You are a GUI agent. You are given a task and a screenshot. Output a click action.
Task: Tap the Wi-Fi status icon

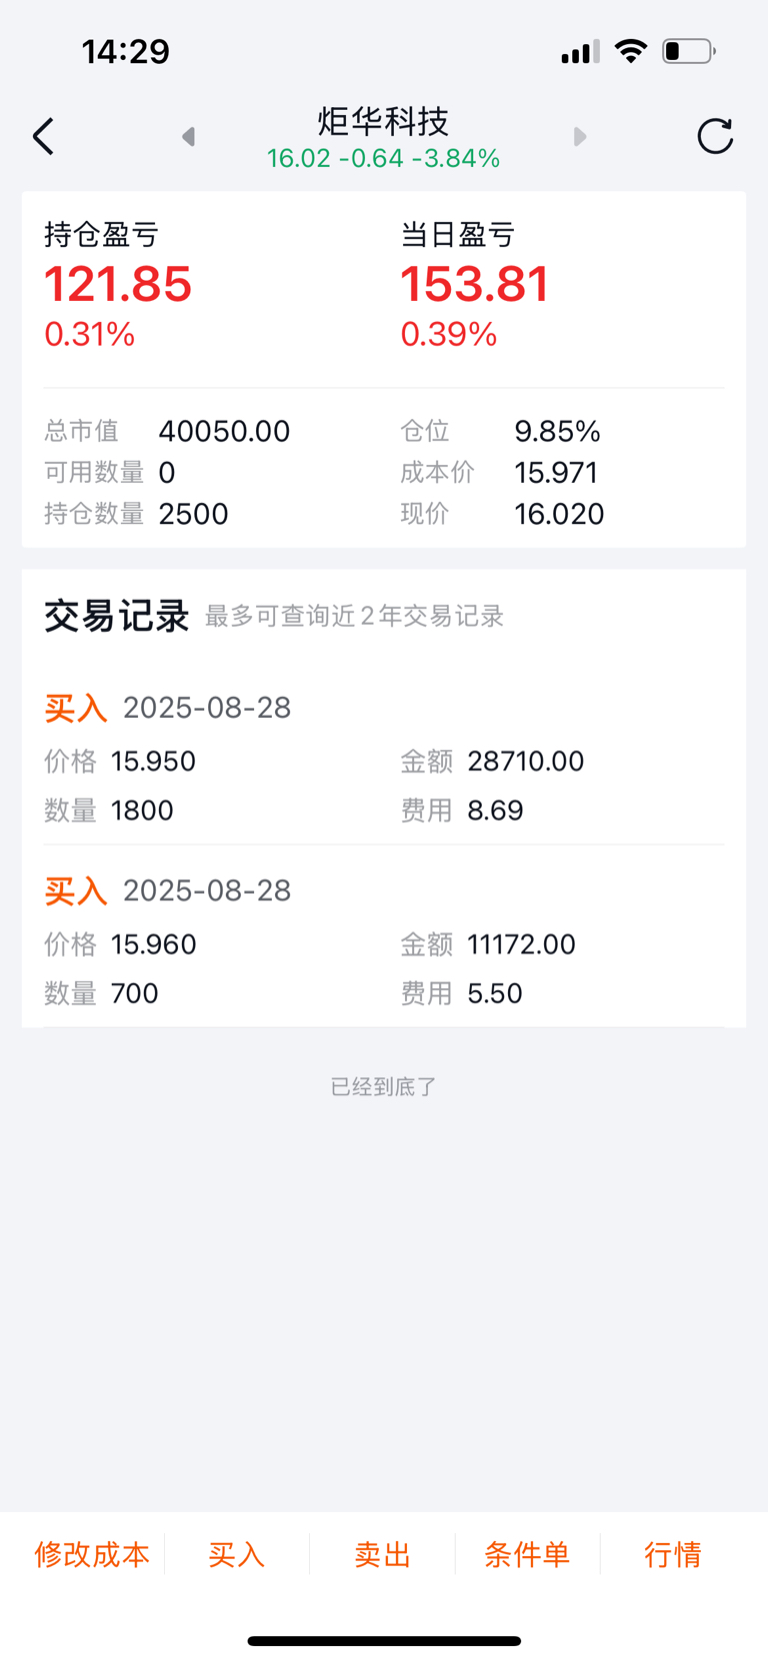[631, 51]
